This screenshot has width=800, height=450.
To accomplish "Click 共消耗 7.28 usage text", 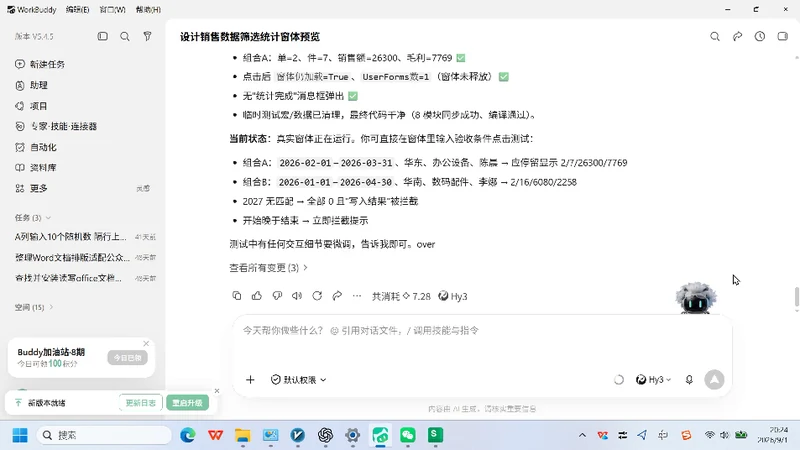I will click(401, 296).
